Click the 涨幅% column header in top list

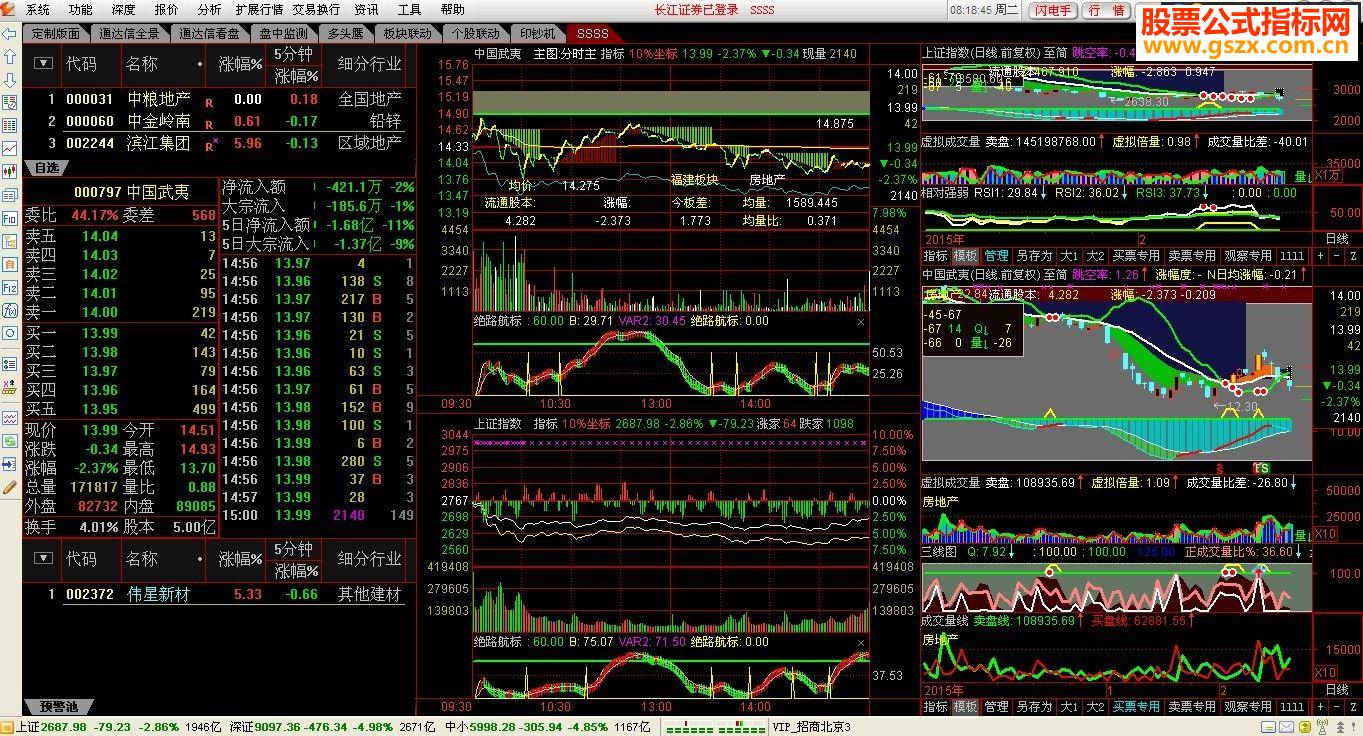pyautogui.click(x=240, y=63)
